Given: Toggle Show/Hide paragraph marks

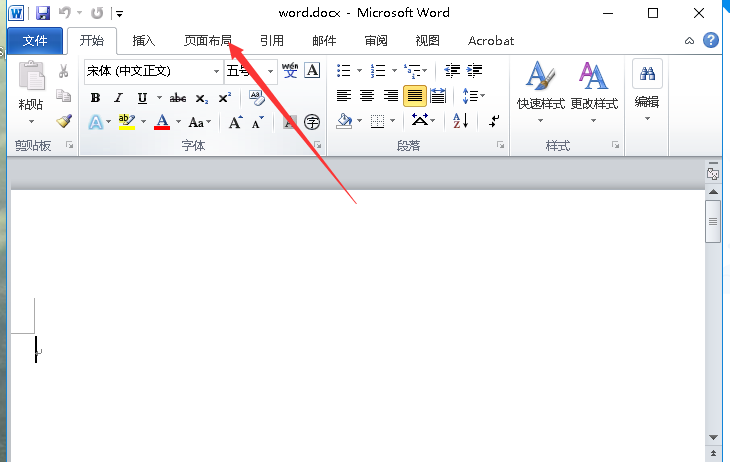Looking at the screenshot, I should (x=494, y=121).
